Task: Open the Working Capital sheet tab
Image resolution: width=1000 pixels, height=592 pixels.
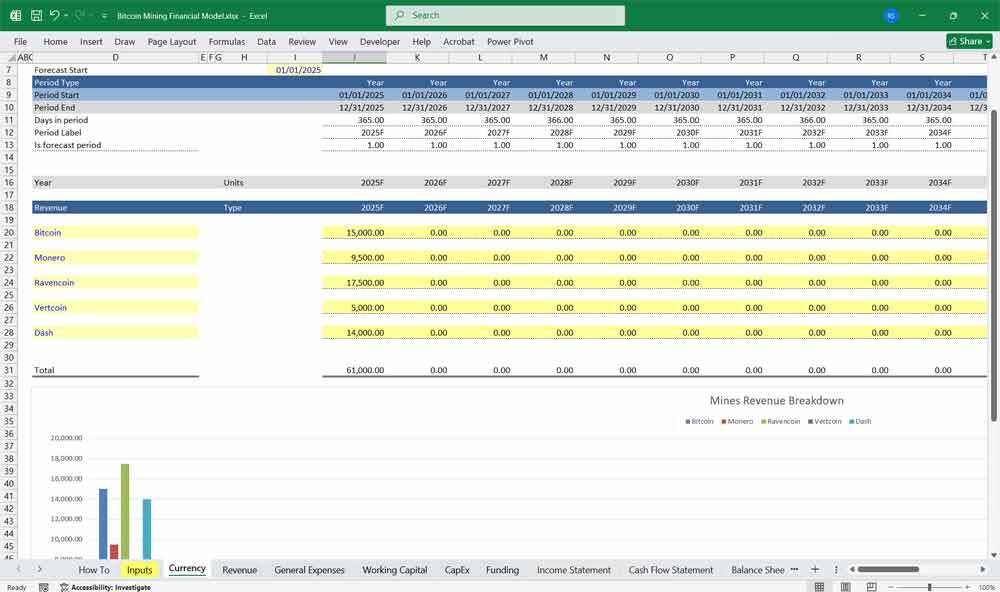Action: tap(395, 570)
